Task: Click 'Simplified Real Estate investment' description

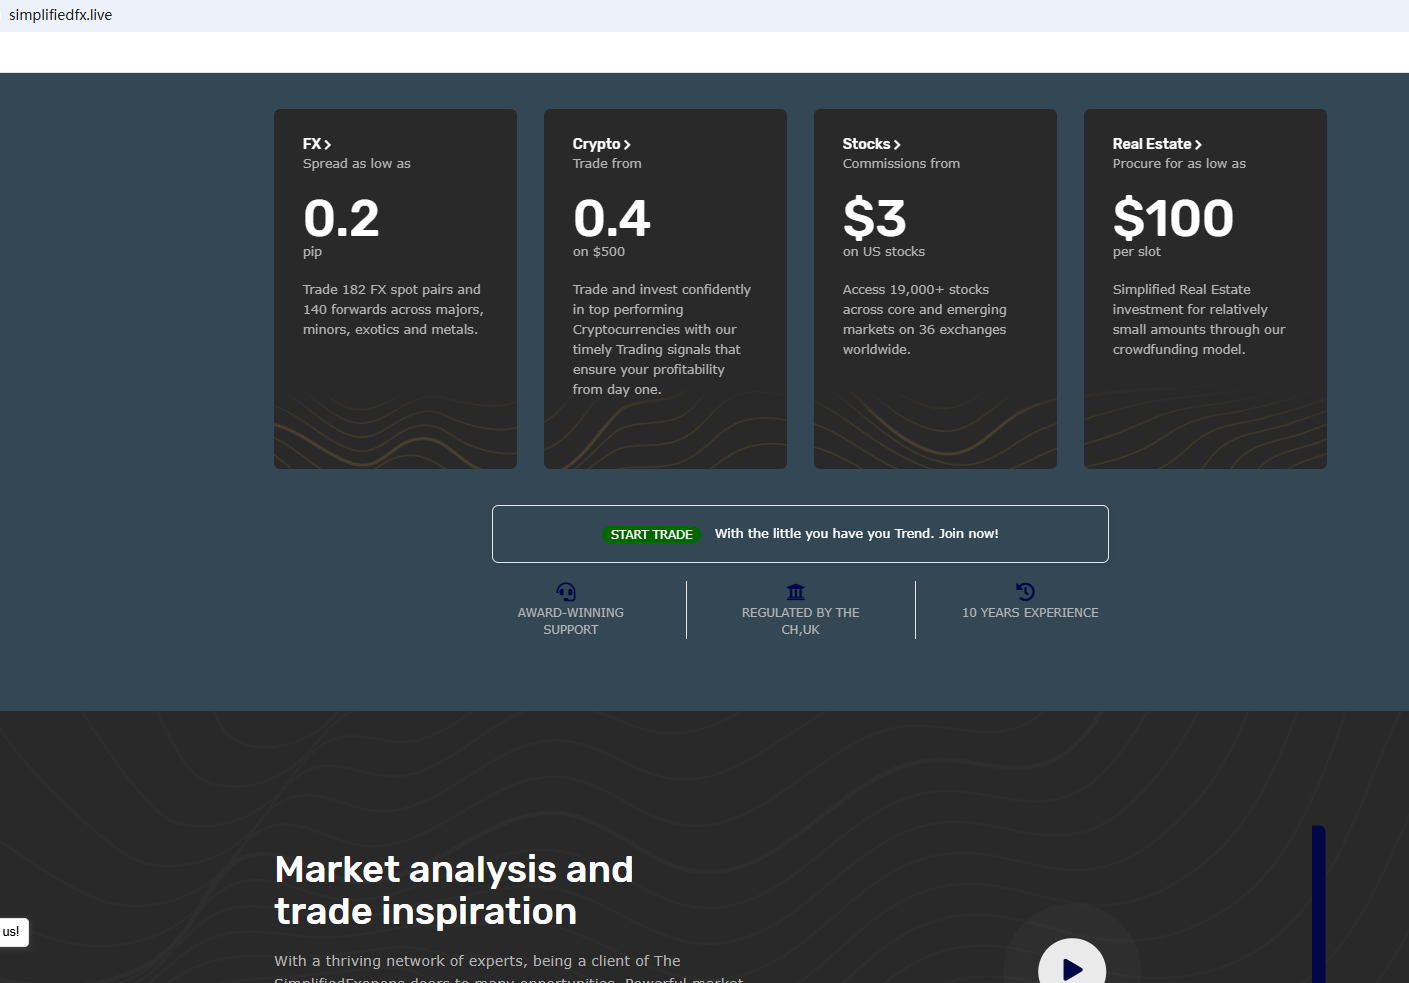Action: tap(1199, 320)
